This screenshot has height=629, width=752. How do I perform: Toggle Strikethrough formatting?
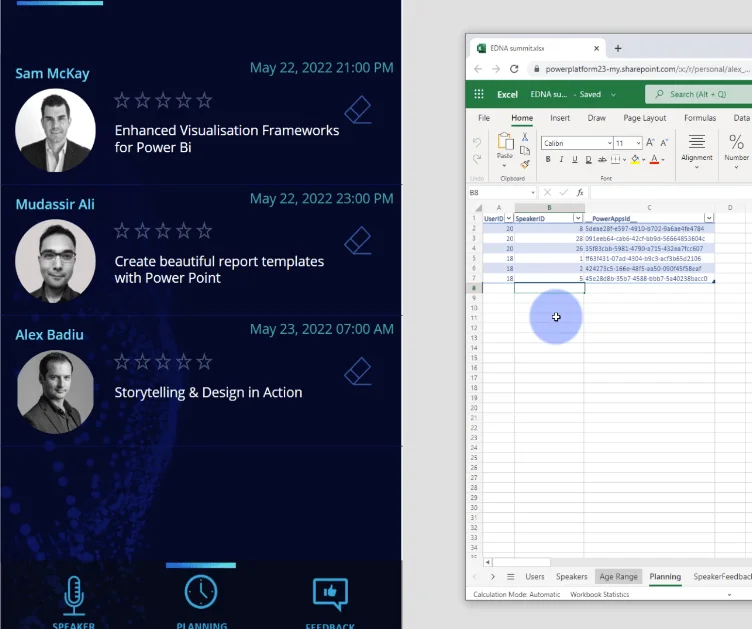pos(602,160)
